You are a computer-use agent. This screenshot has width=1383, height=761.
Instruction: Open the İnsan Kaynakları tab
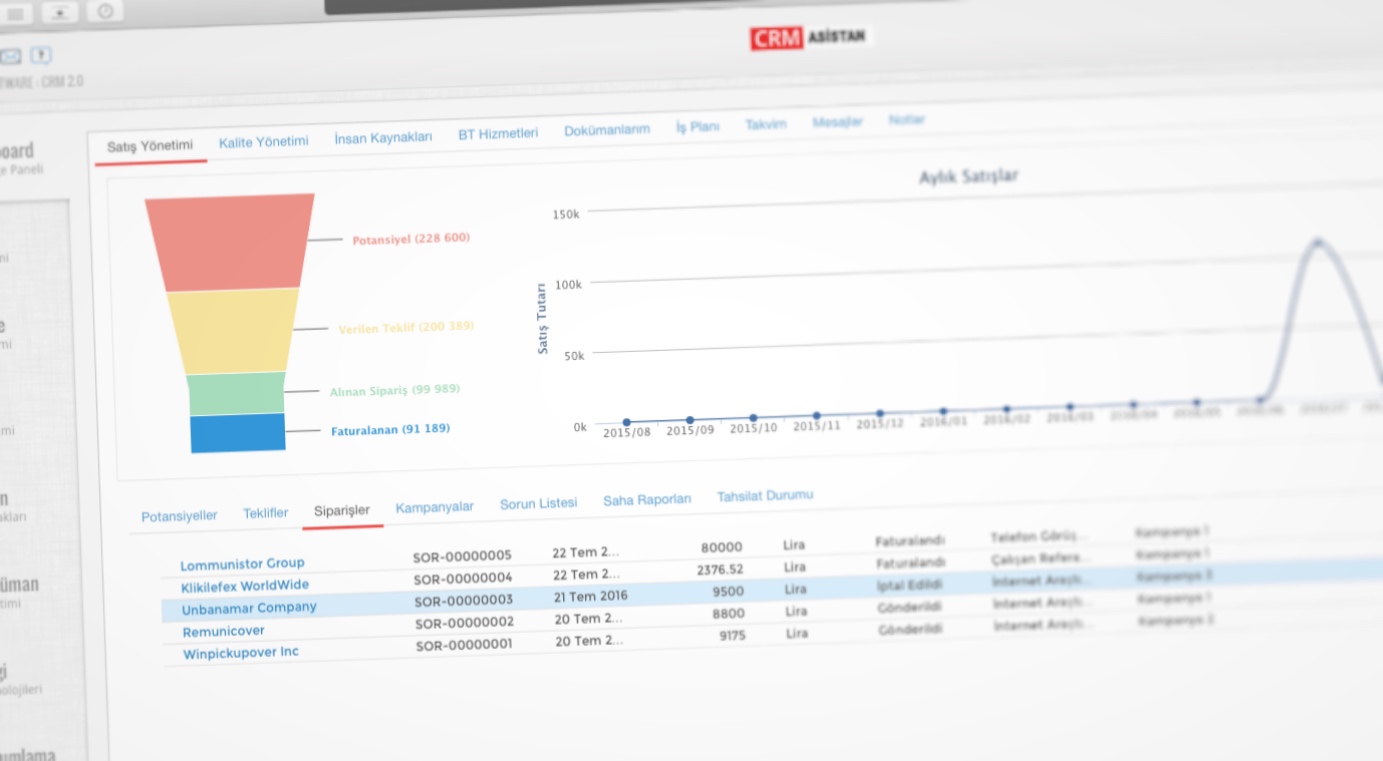(383, 137)
